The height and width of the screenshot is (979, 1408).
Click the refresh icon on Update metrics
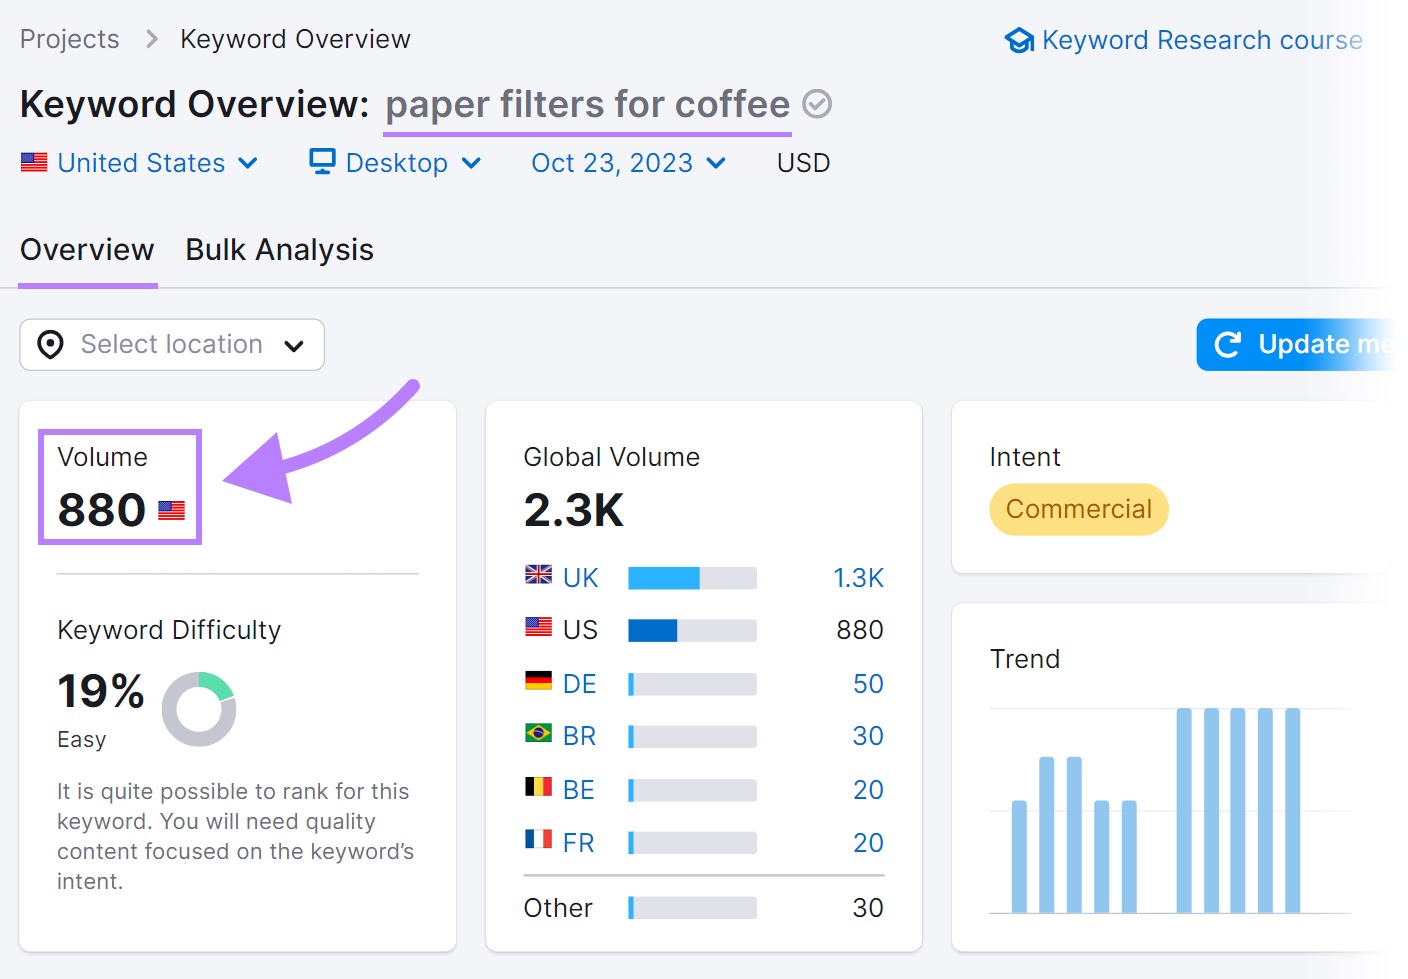pyautogui.click(x=1229, y=344)
